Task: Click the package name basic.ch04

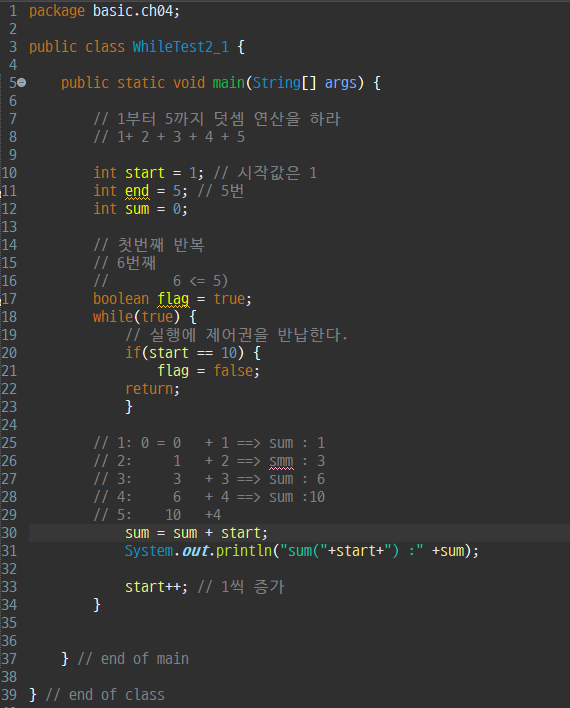Action: coord(136,11)
